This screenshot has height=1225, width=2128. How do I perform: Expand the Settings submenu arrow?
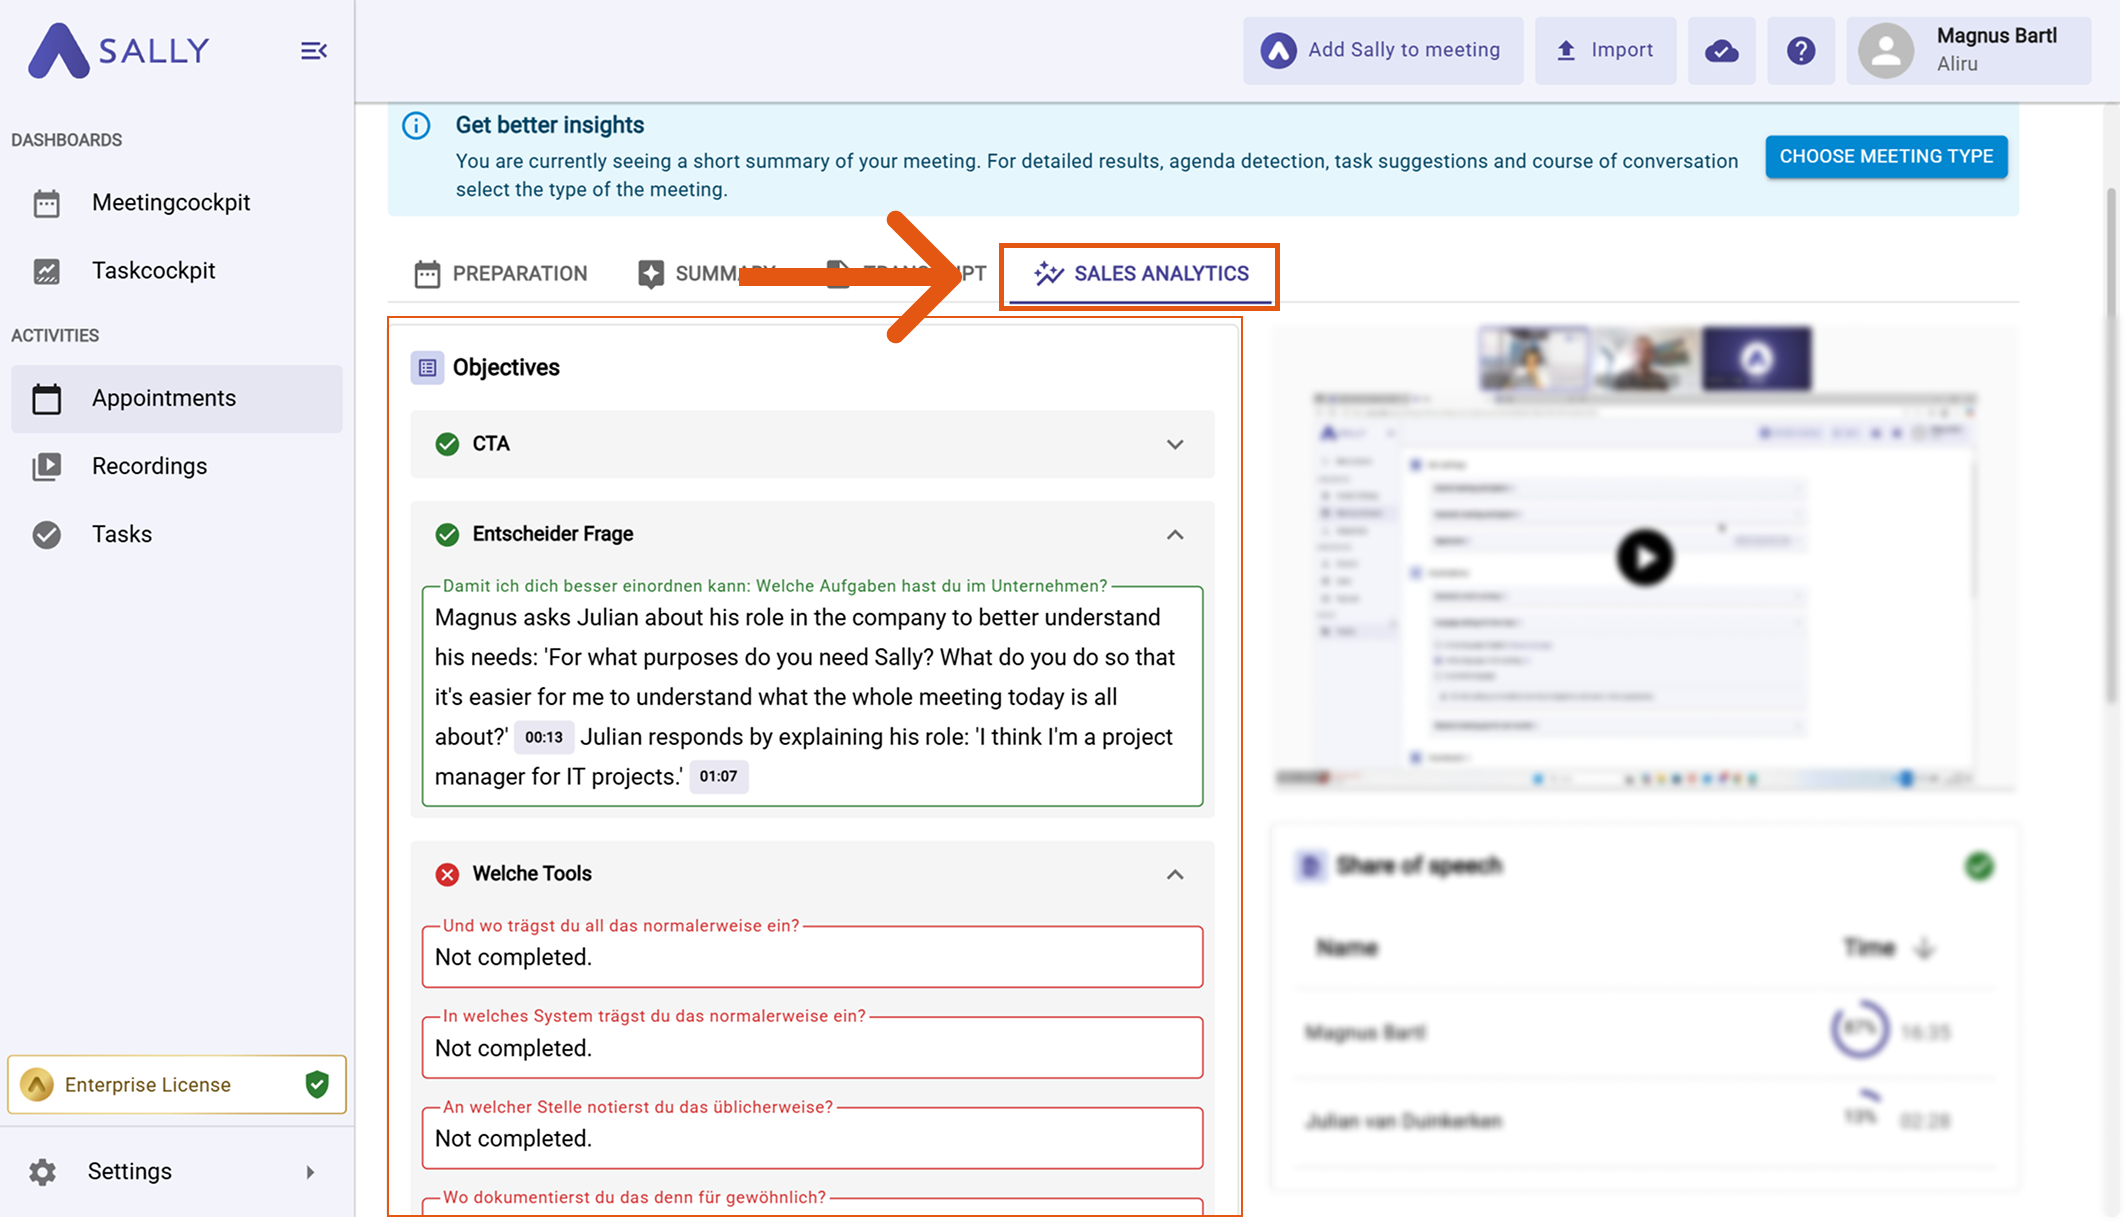310,1172
